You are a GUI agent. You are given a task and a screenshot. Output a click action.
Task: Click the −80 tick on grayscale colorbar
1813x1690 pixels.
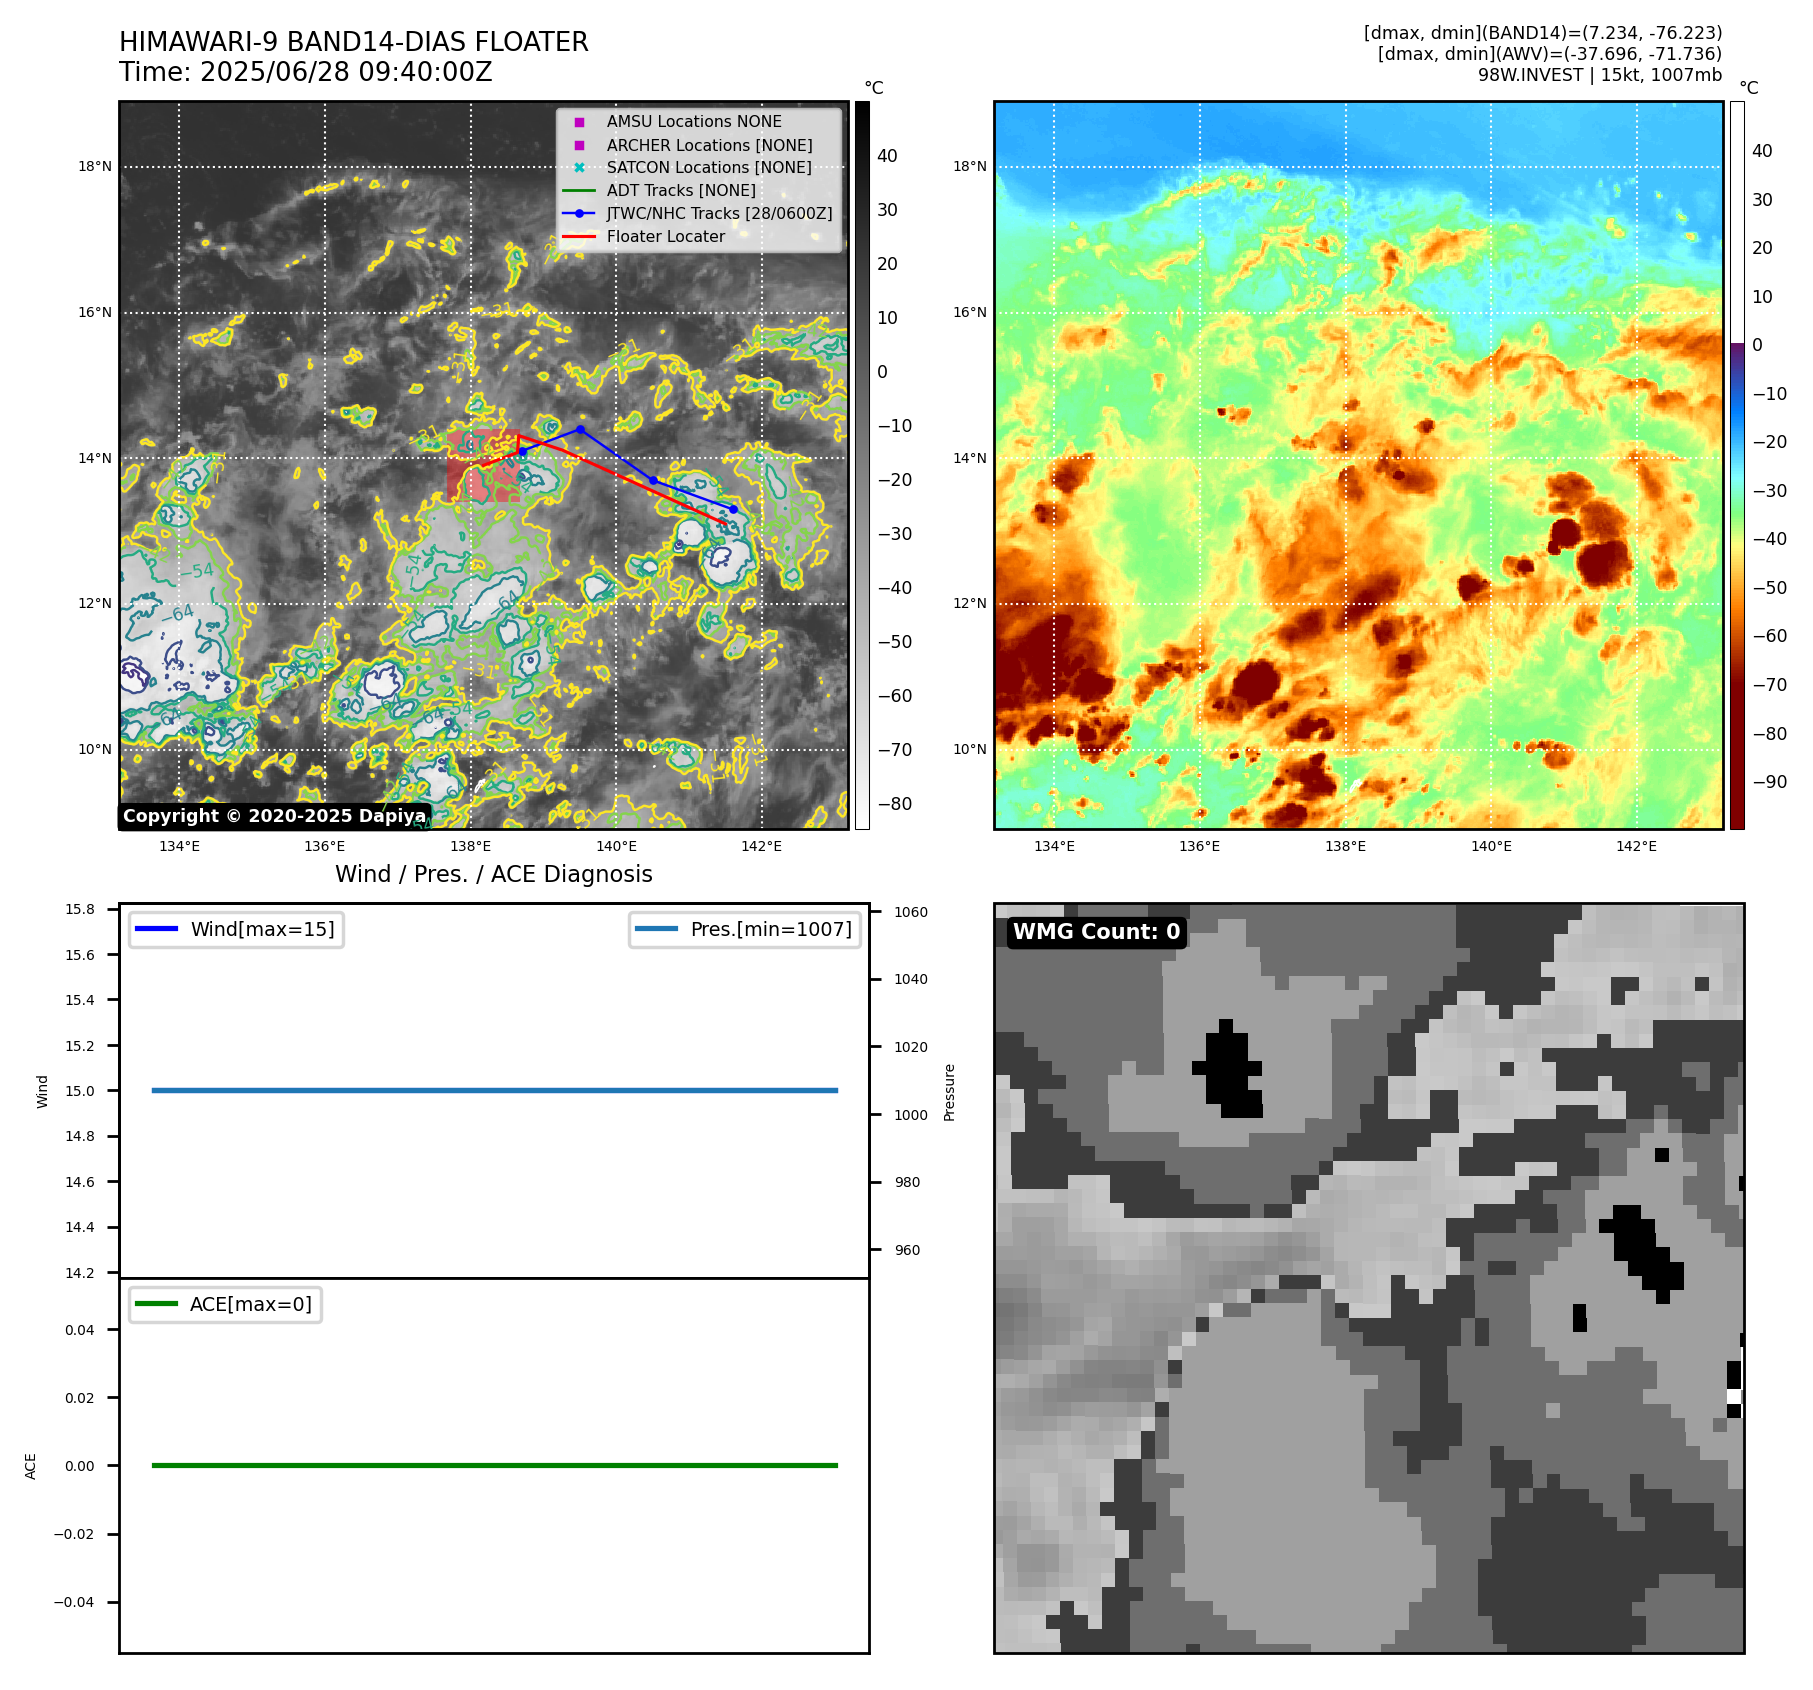895,804
